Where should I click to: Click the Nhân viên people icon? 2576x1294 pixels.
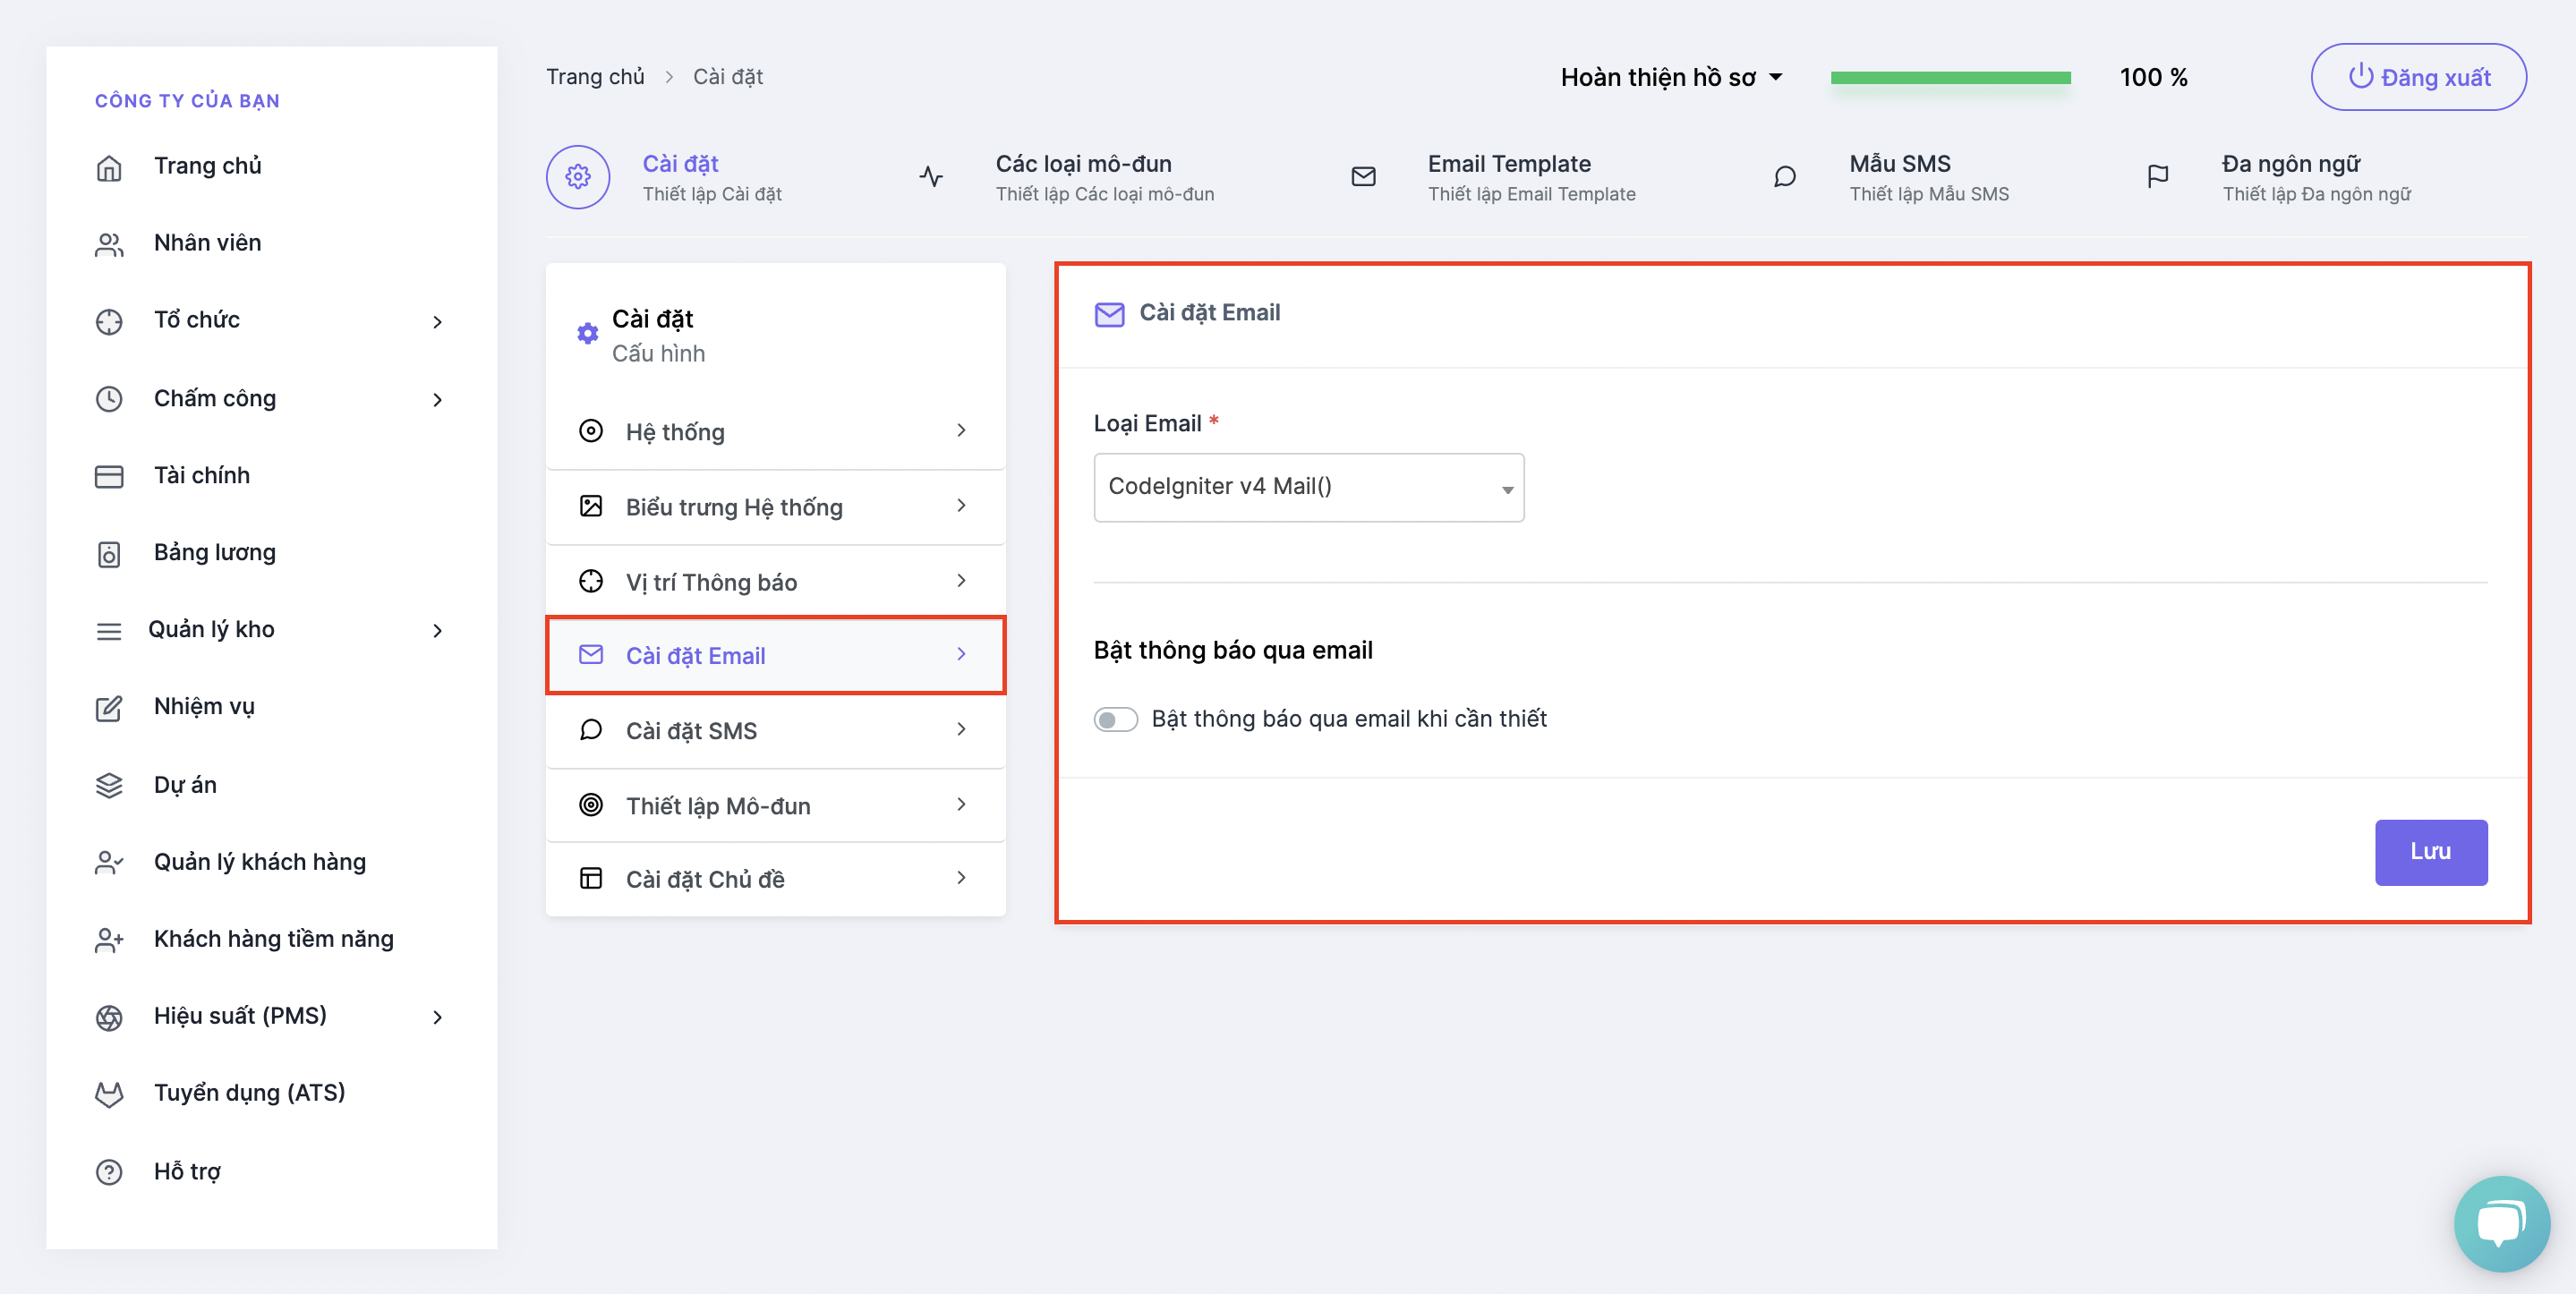click(x=109, y=244)
